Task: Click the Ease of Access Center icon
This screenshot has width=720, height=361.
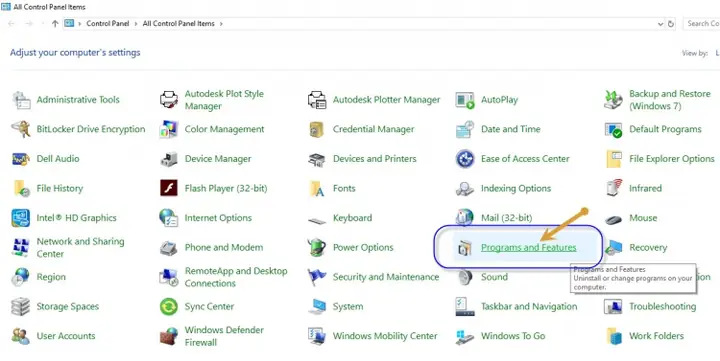Action: point(465,159)
